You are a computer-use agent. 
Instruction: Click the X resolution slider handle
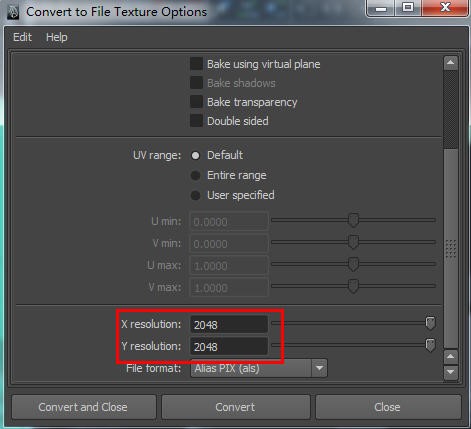click(430, 323)
